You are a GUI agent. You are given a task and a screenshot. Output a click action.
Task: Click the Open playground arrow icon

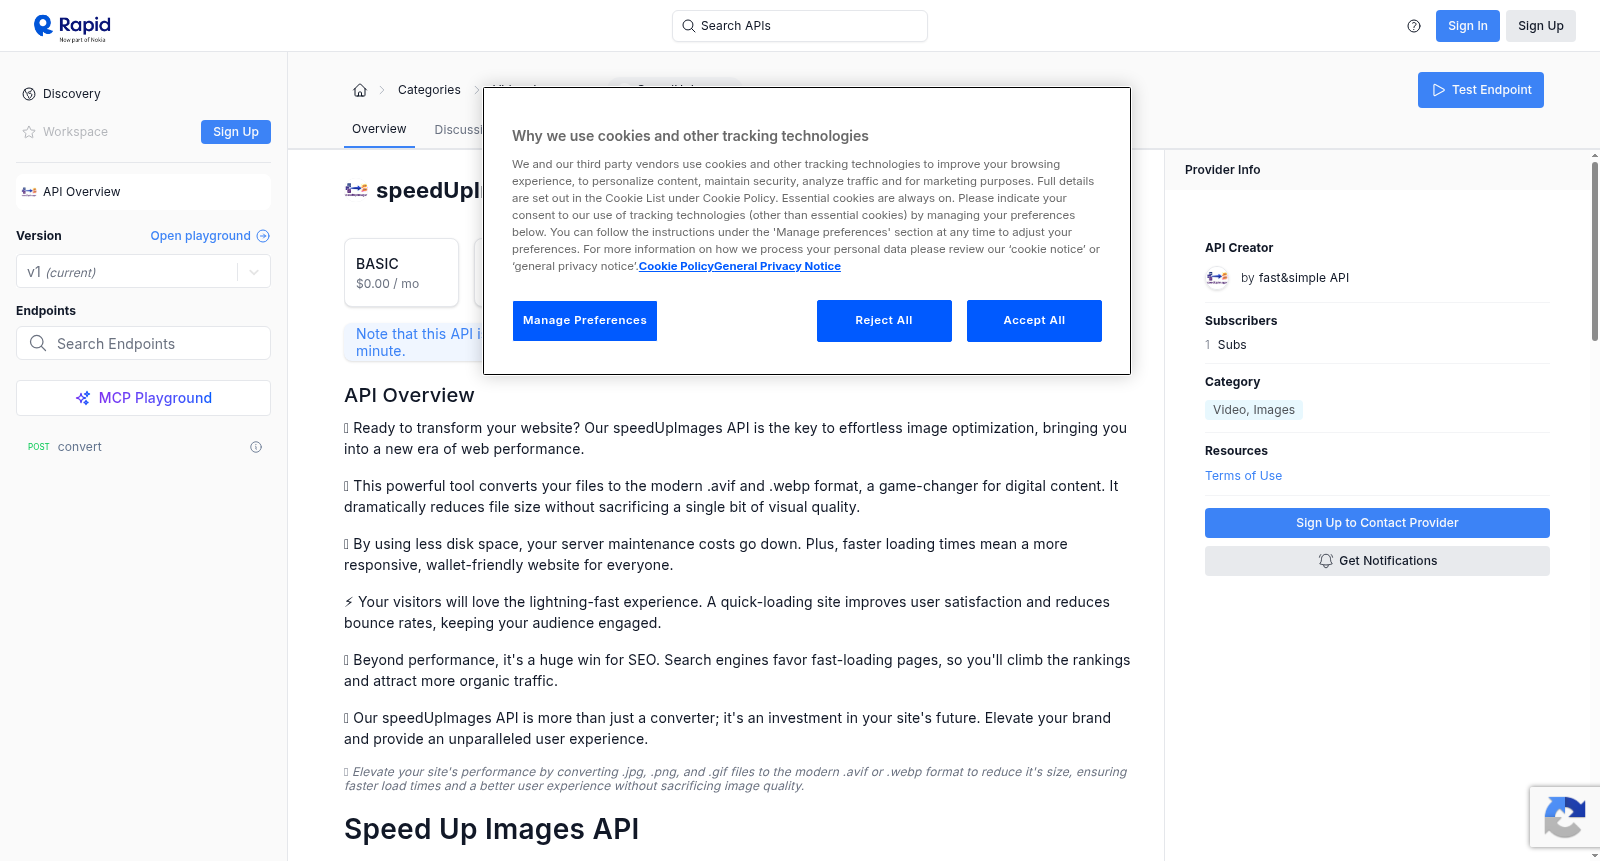point(263,236)
